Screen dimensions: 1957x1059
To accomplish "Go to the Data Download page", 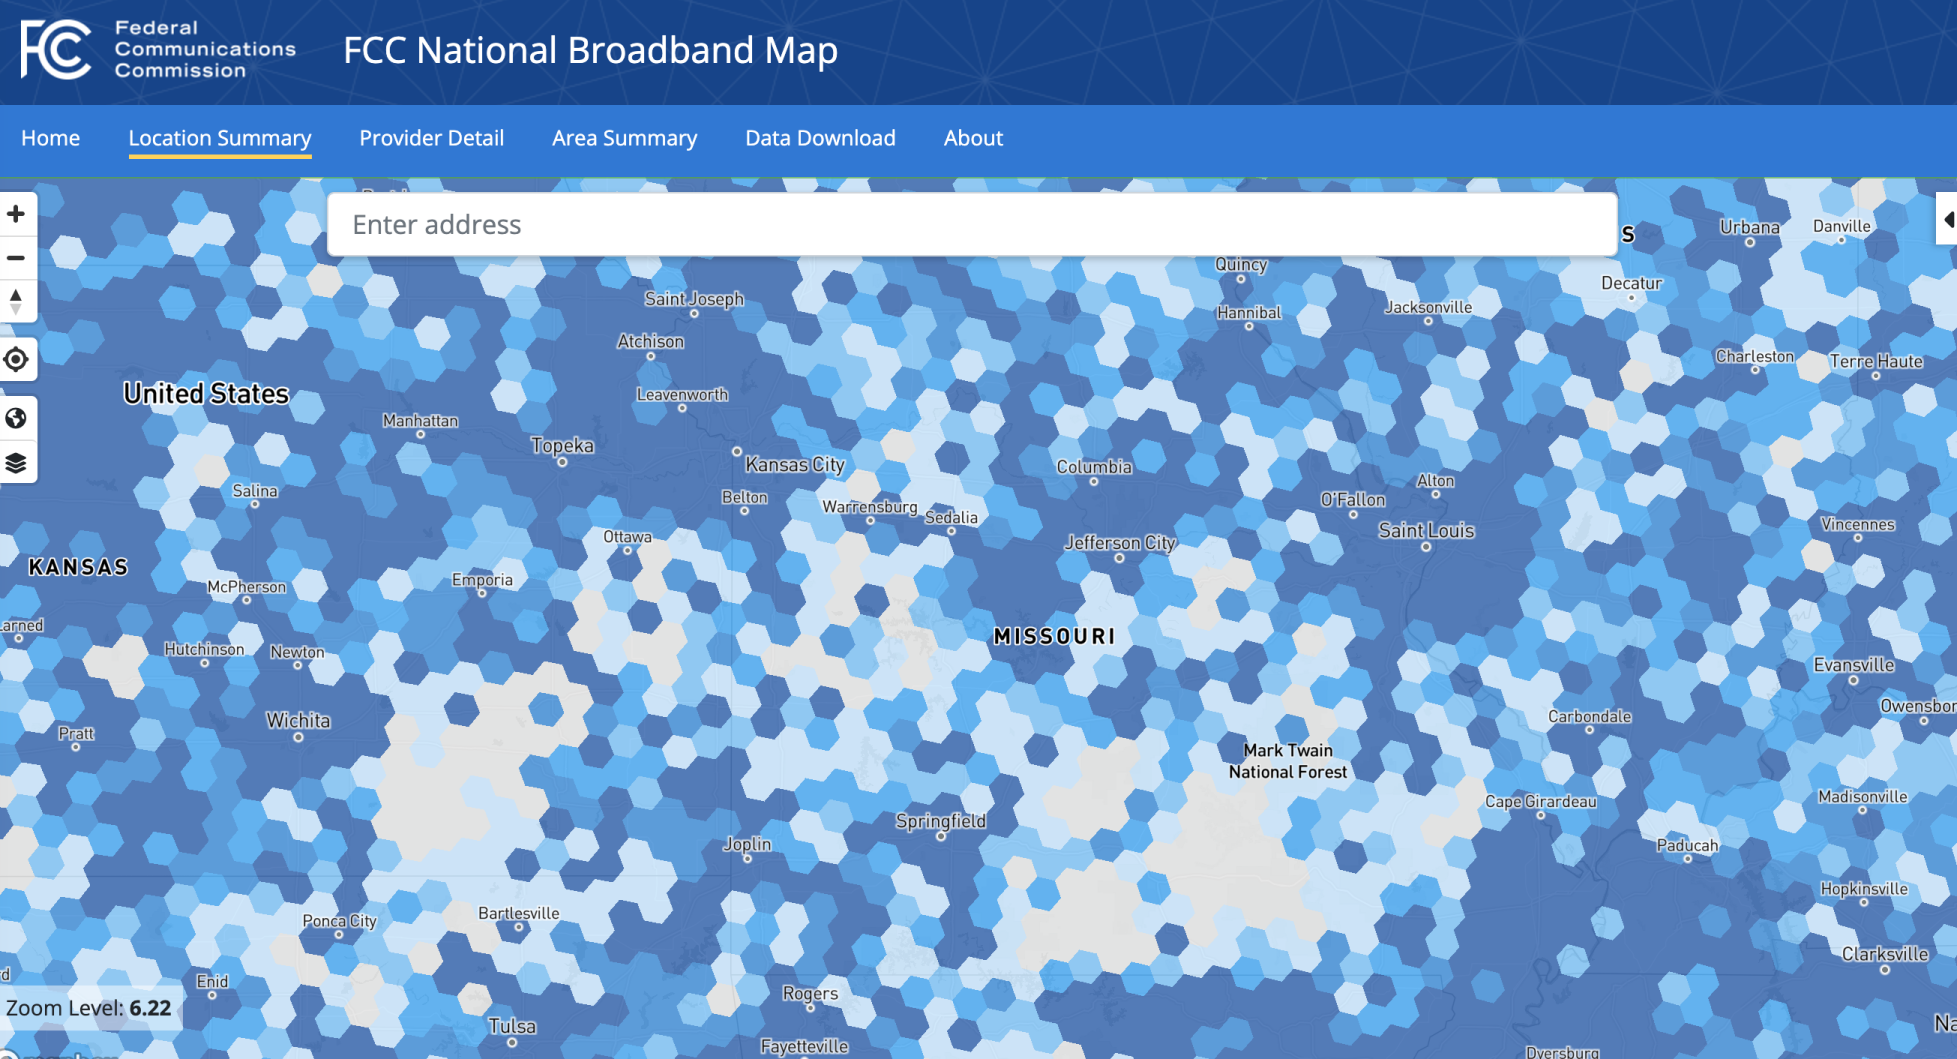I will pyautogui.click(x=820, y=138).
